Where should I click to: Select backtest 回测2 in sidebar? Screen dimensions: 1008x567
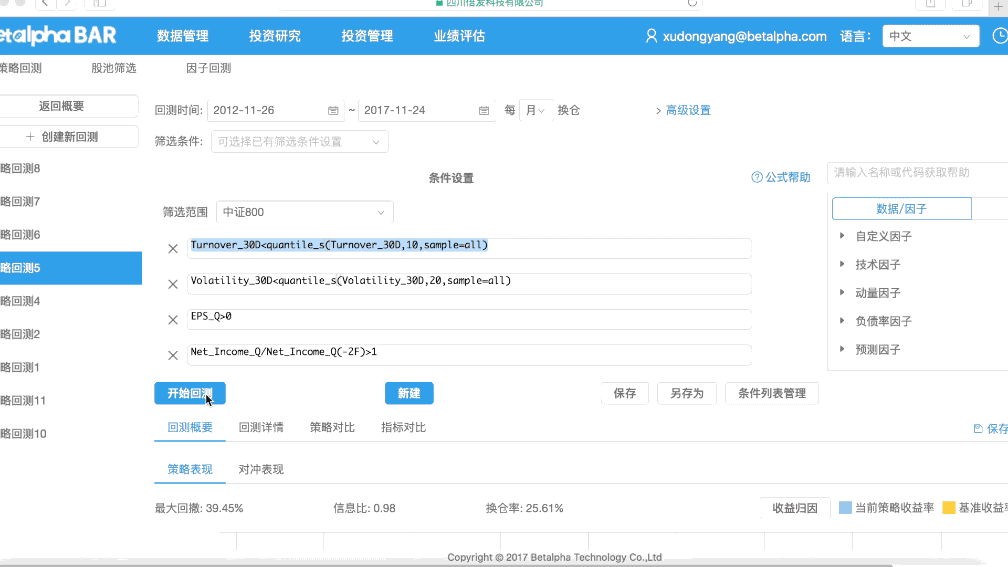point(71,334)
